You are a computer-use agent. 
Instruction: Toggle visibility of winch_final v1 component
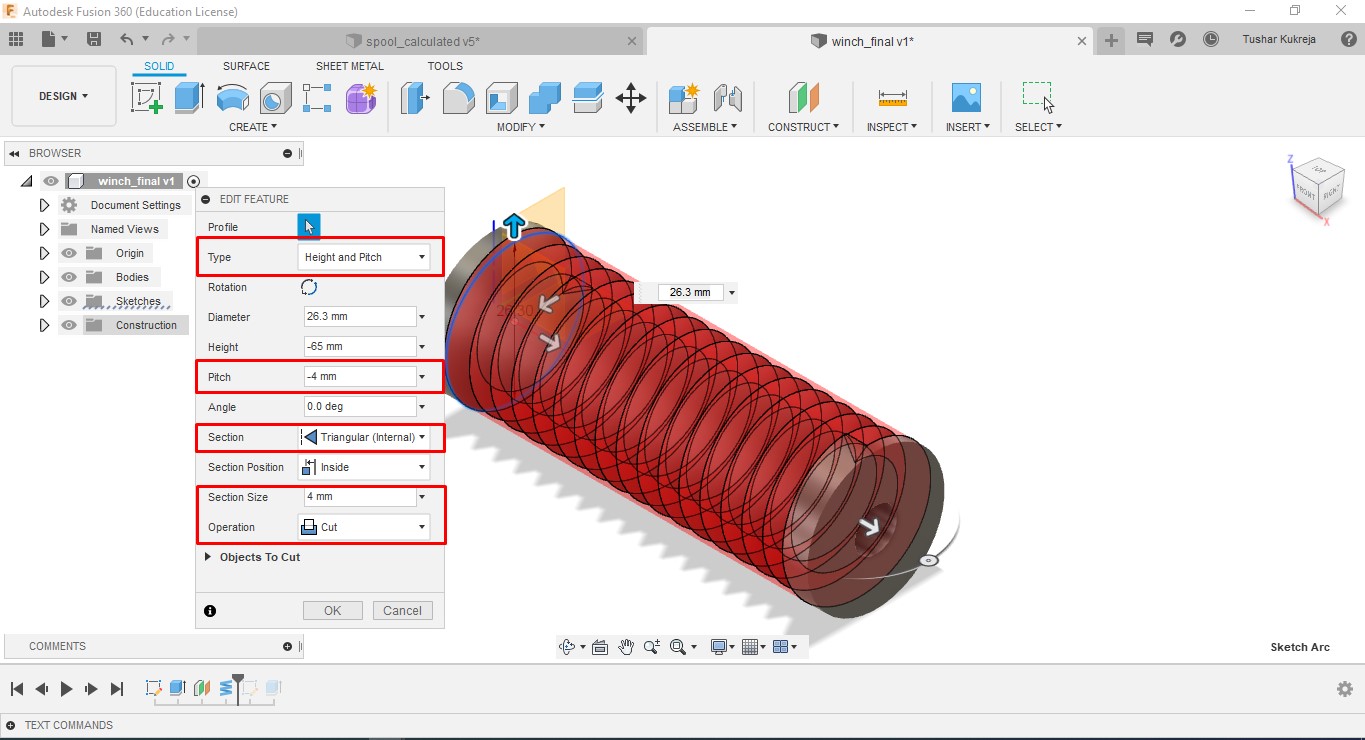coord(51,181)
